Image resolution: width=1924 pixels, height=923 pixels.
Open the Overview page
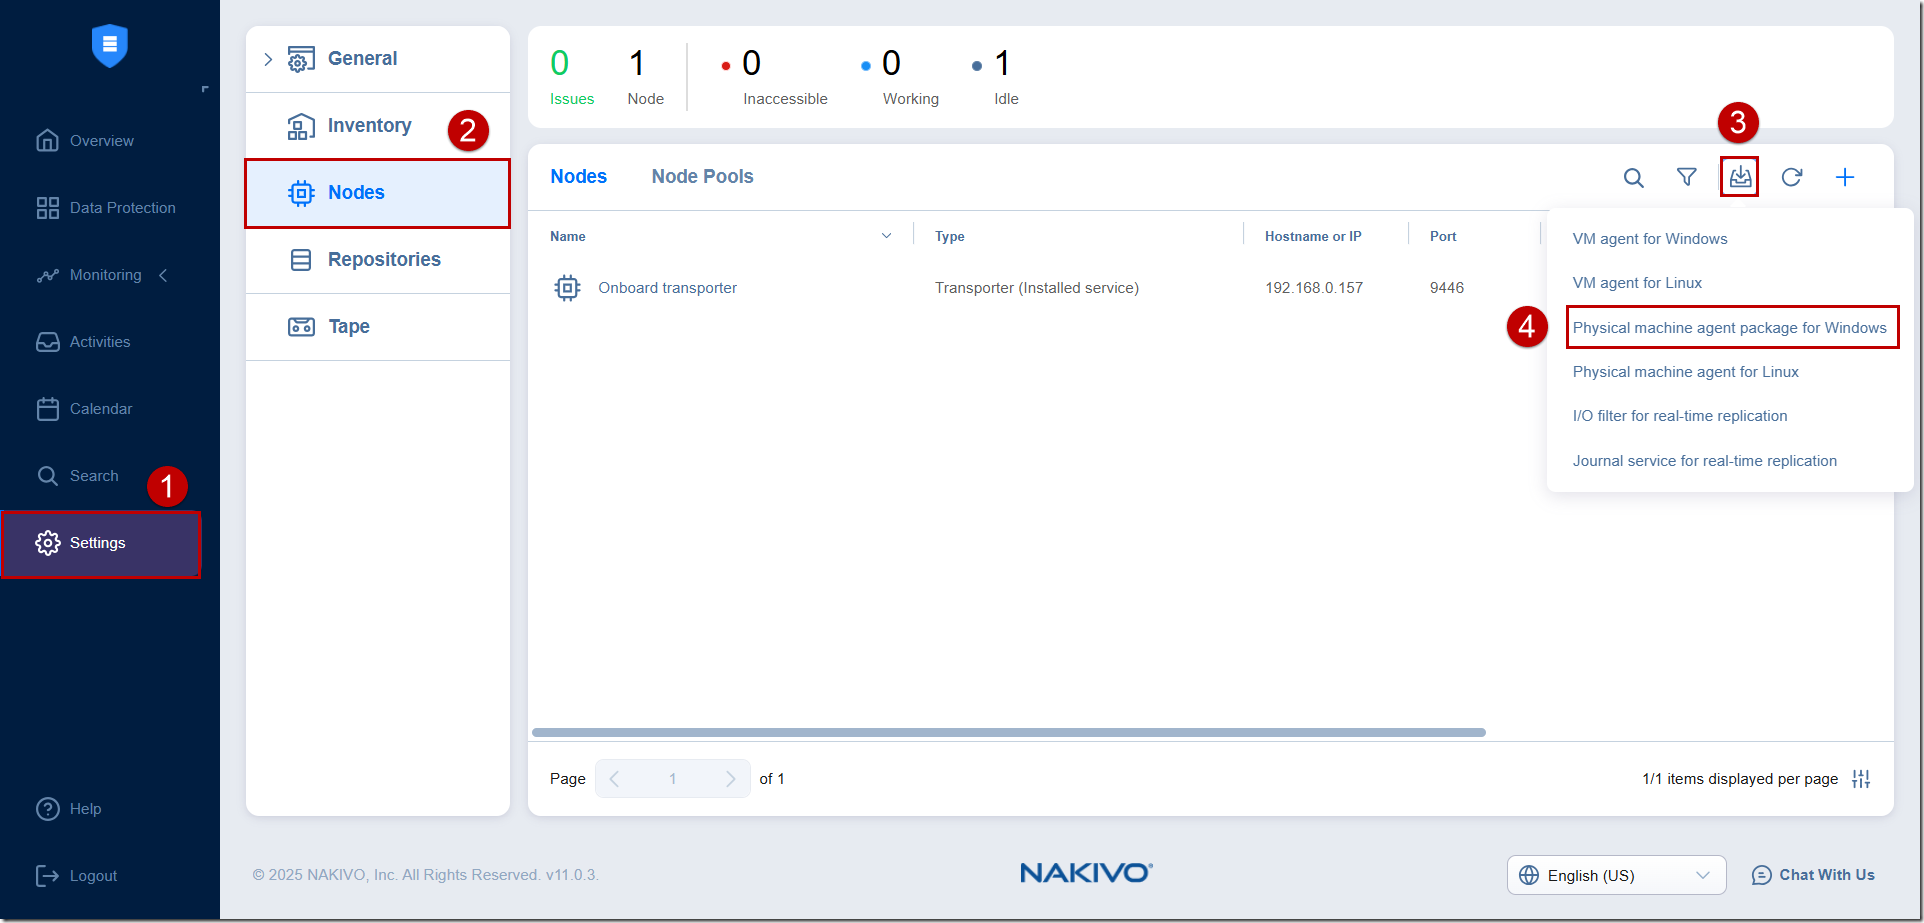click(85, 141)
